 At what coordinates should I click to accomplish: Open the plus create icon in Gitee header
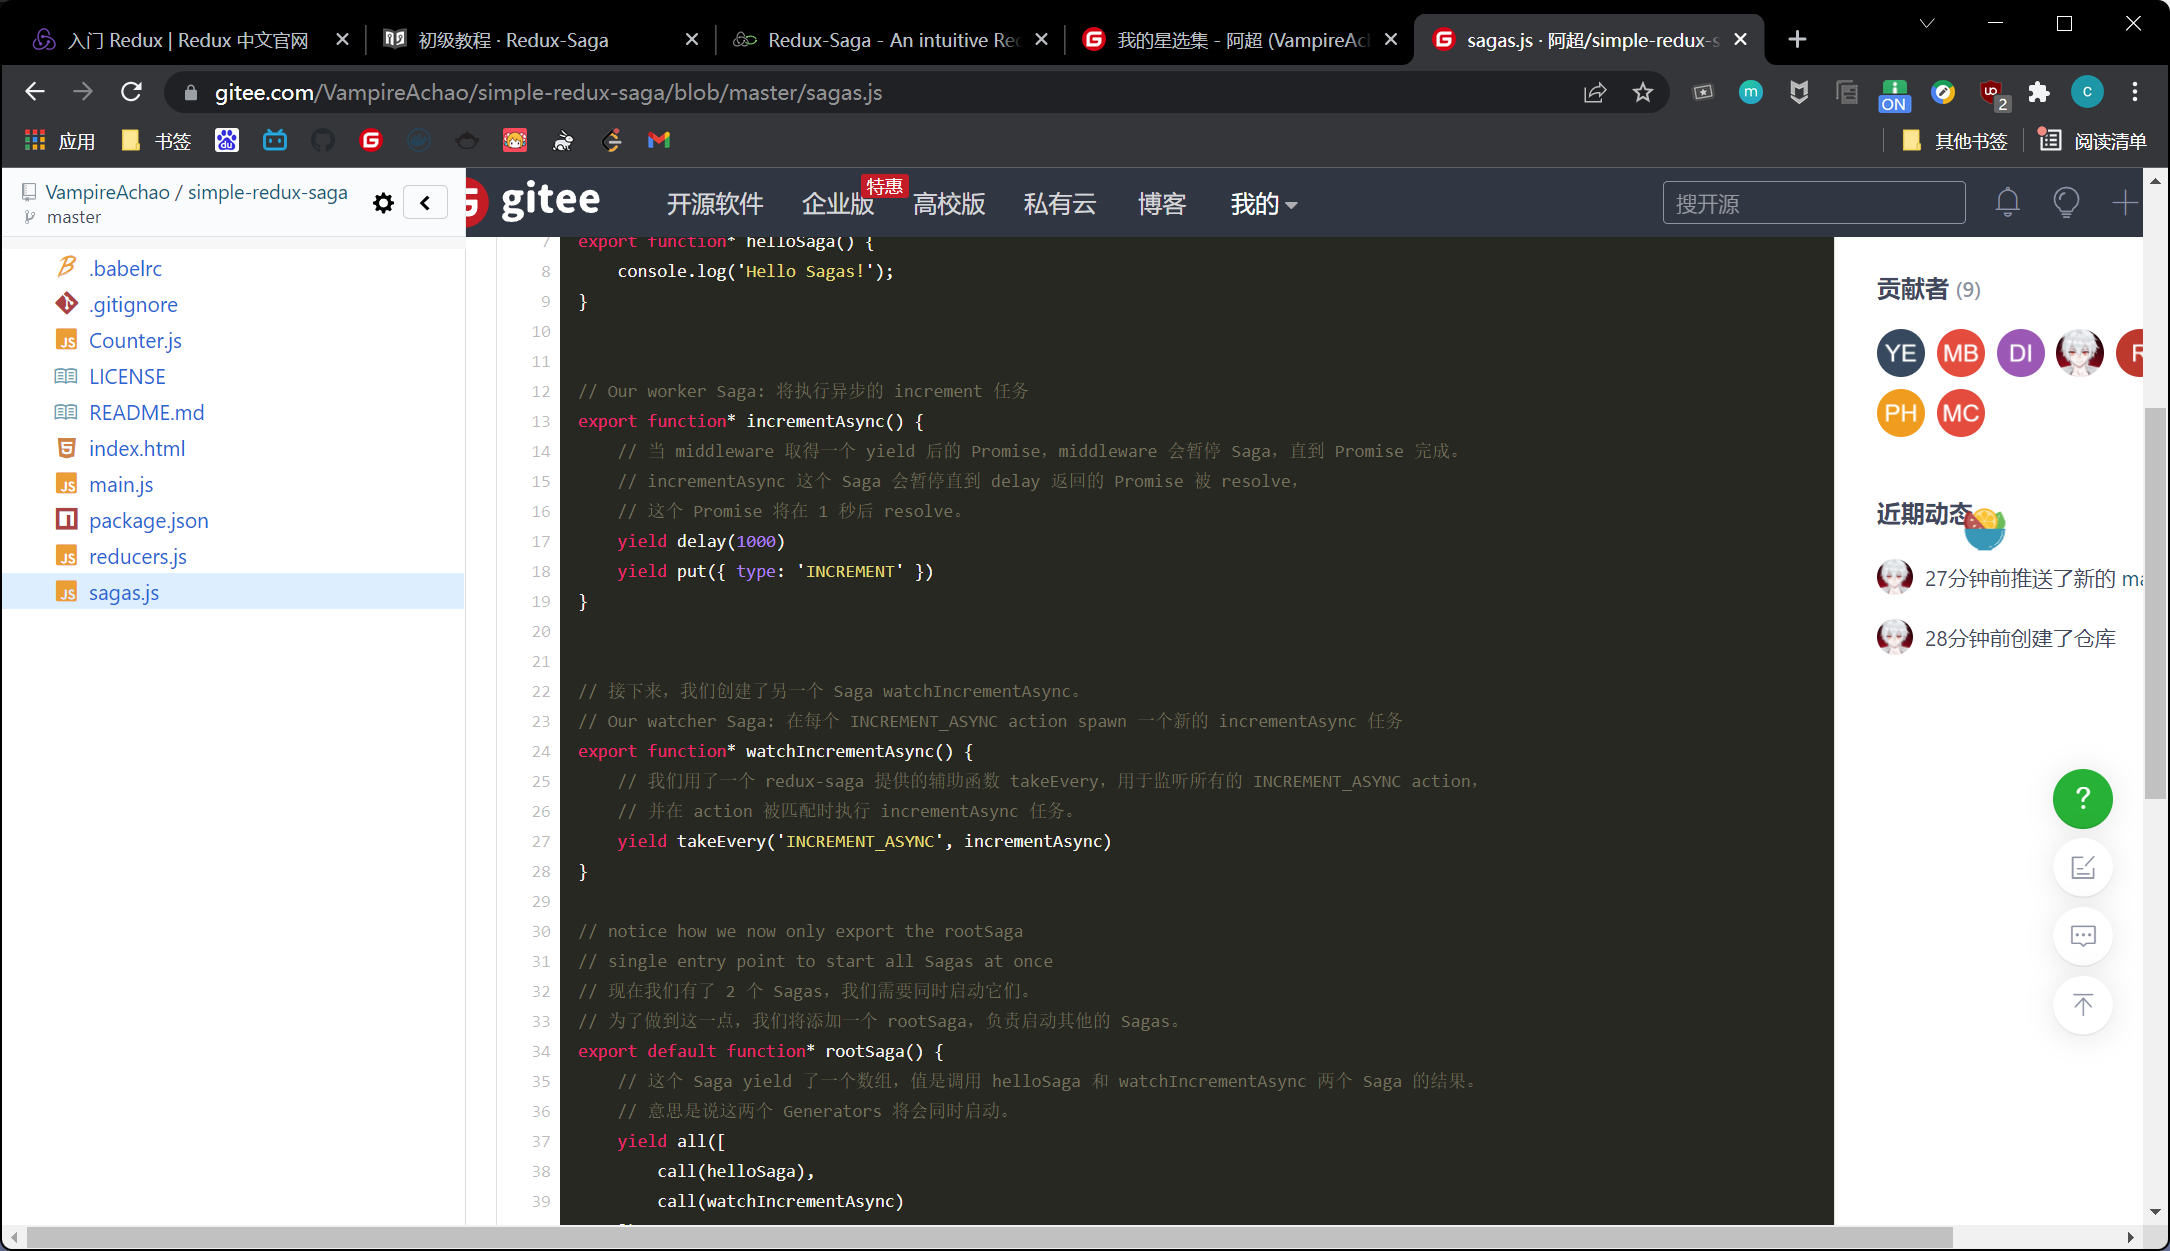[x=2124, y=203]
